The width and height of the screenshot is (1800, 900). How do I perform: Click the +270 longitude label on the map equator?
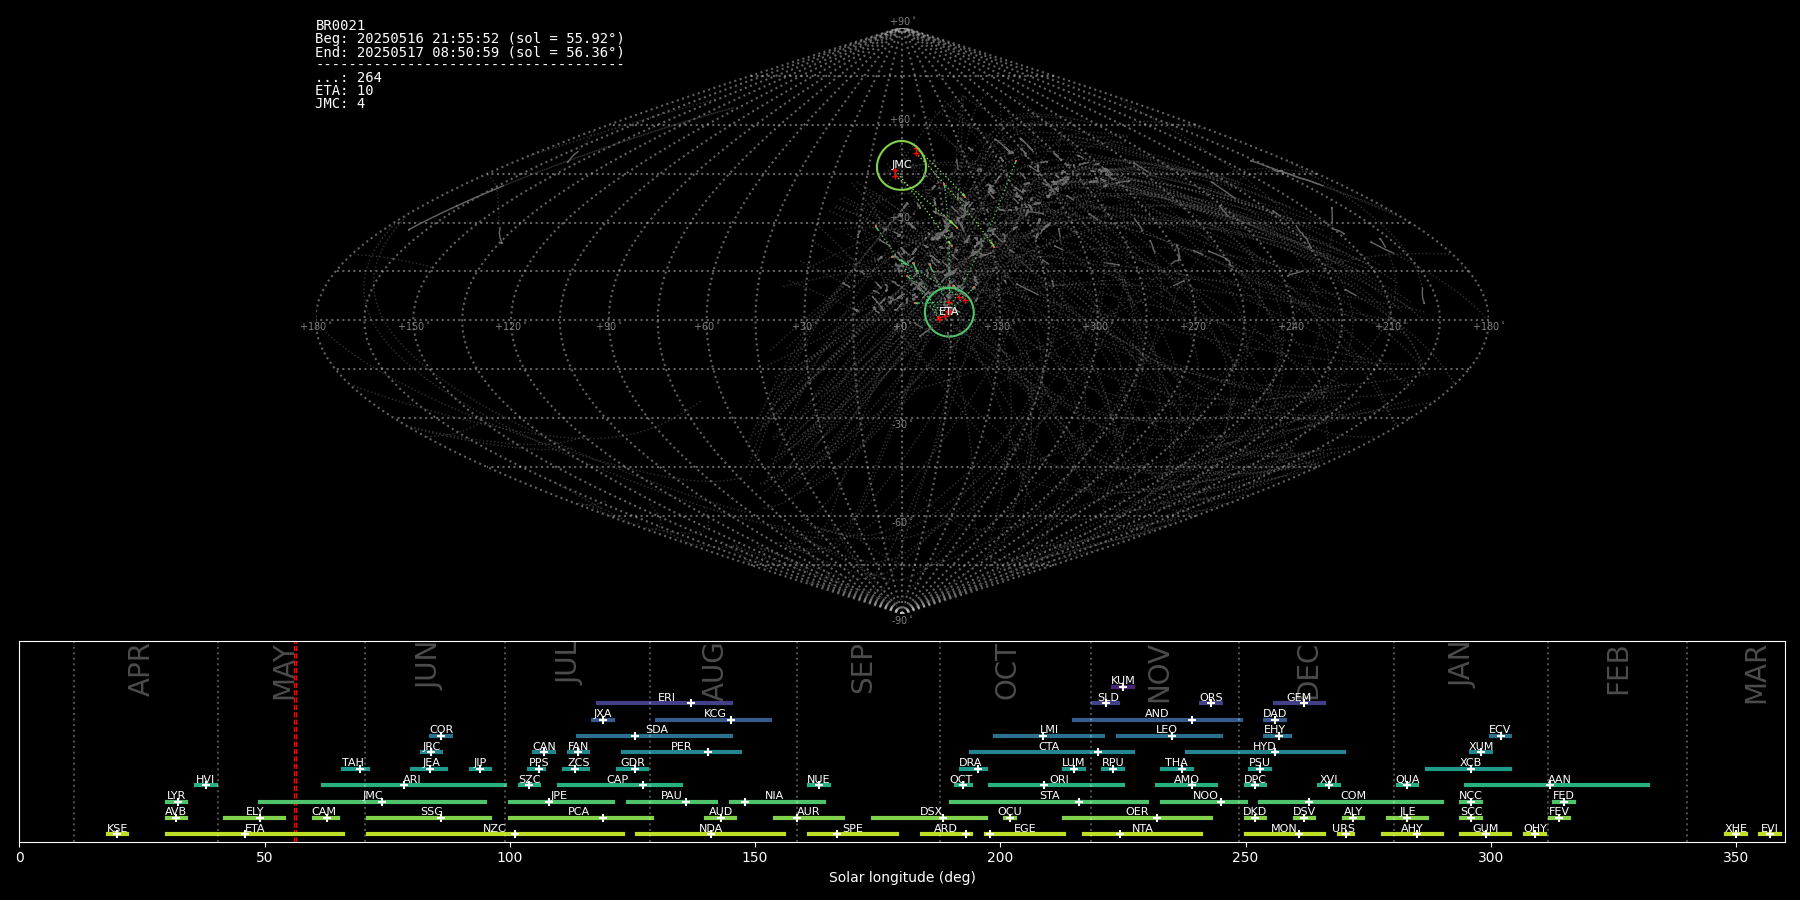pyautogui.click(x=1193, y=327)
